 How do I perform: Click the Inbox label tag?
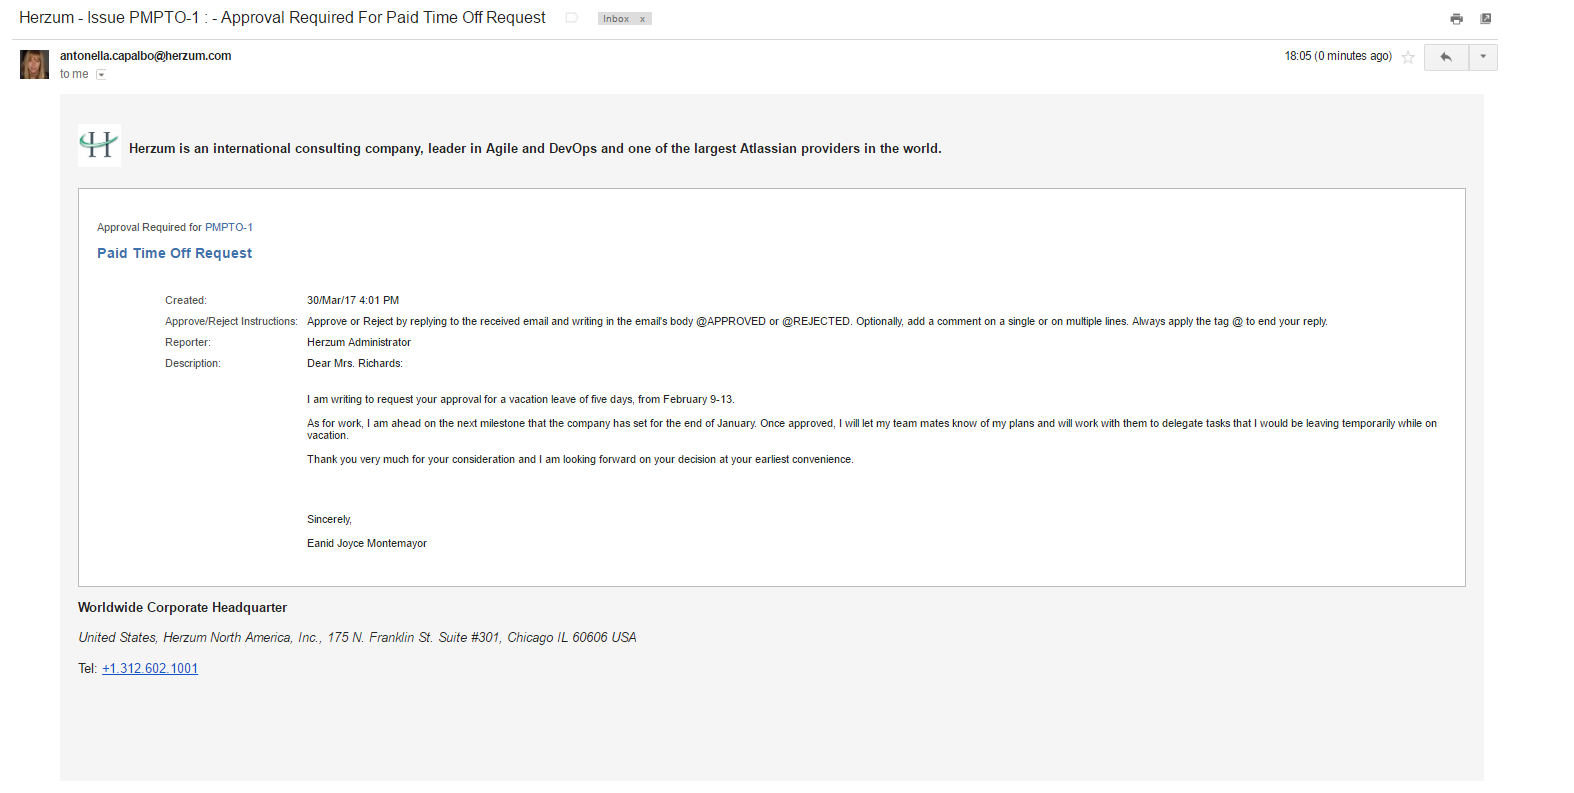pyautogui.click(x=616, y=19)
